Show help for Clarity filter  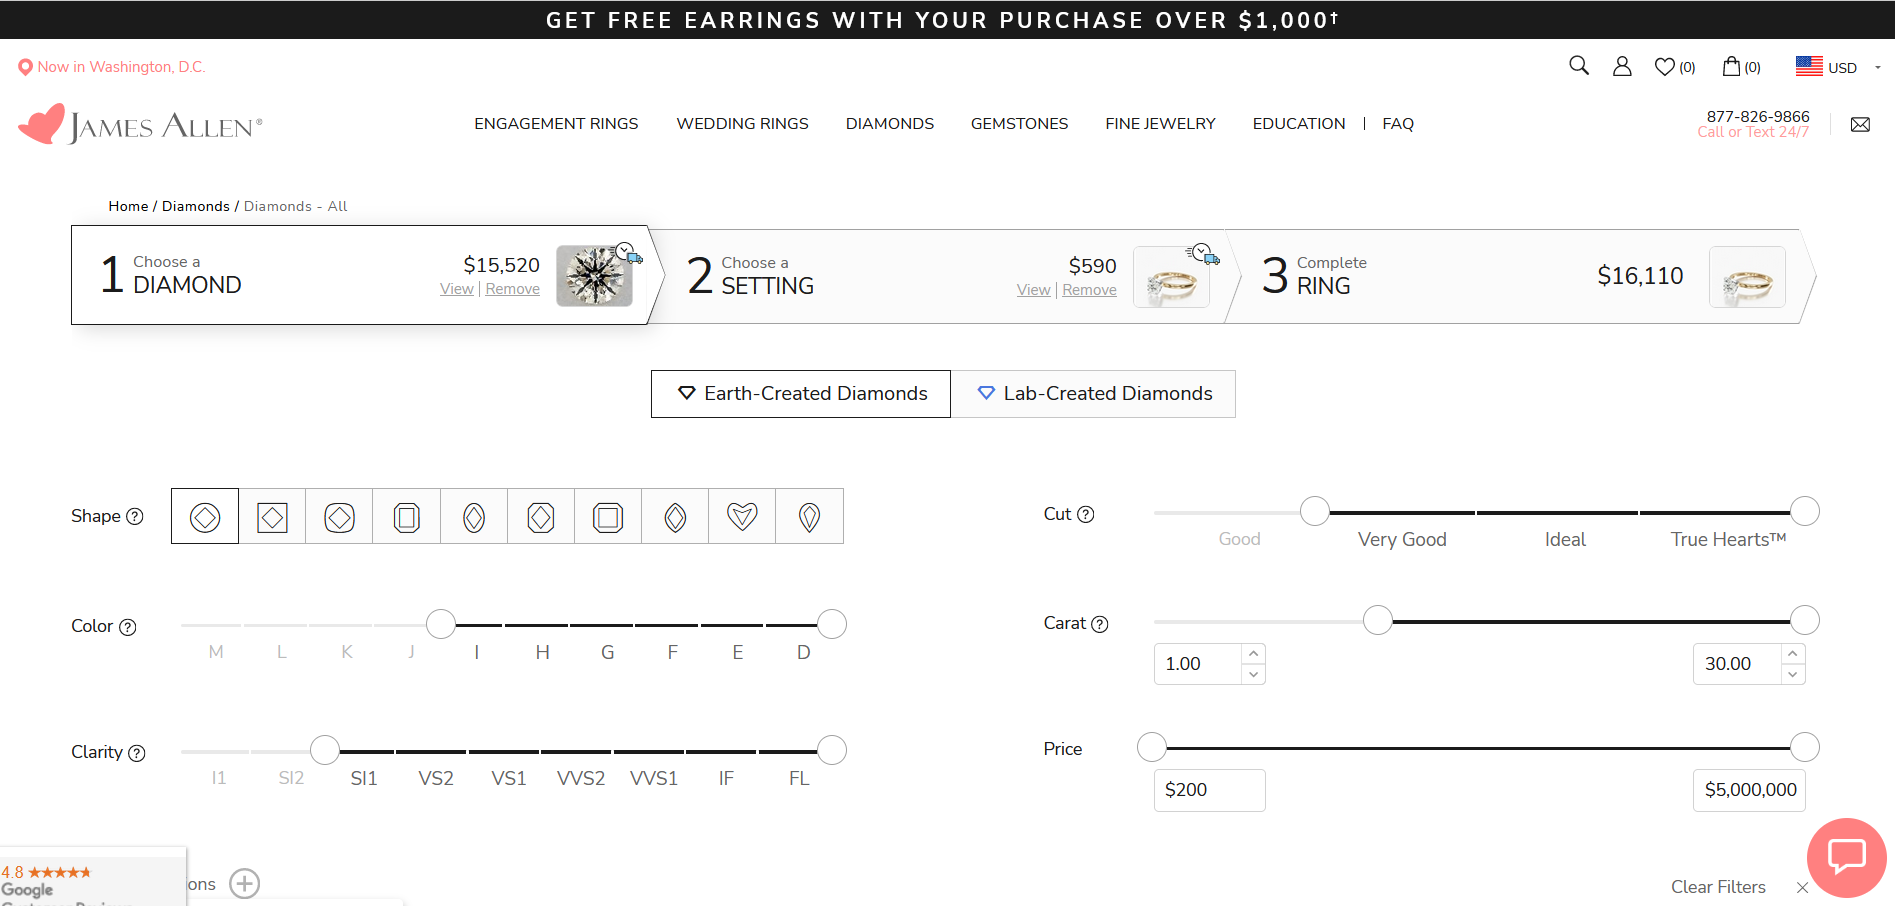(x=137, y=753)
